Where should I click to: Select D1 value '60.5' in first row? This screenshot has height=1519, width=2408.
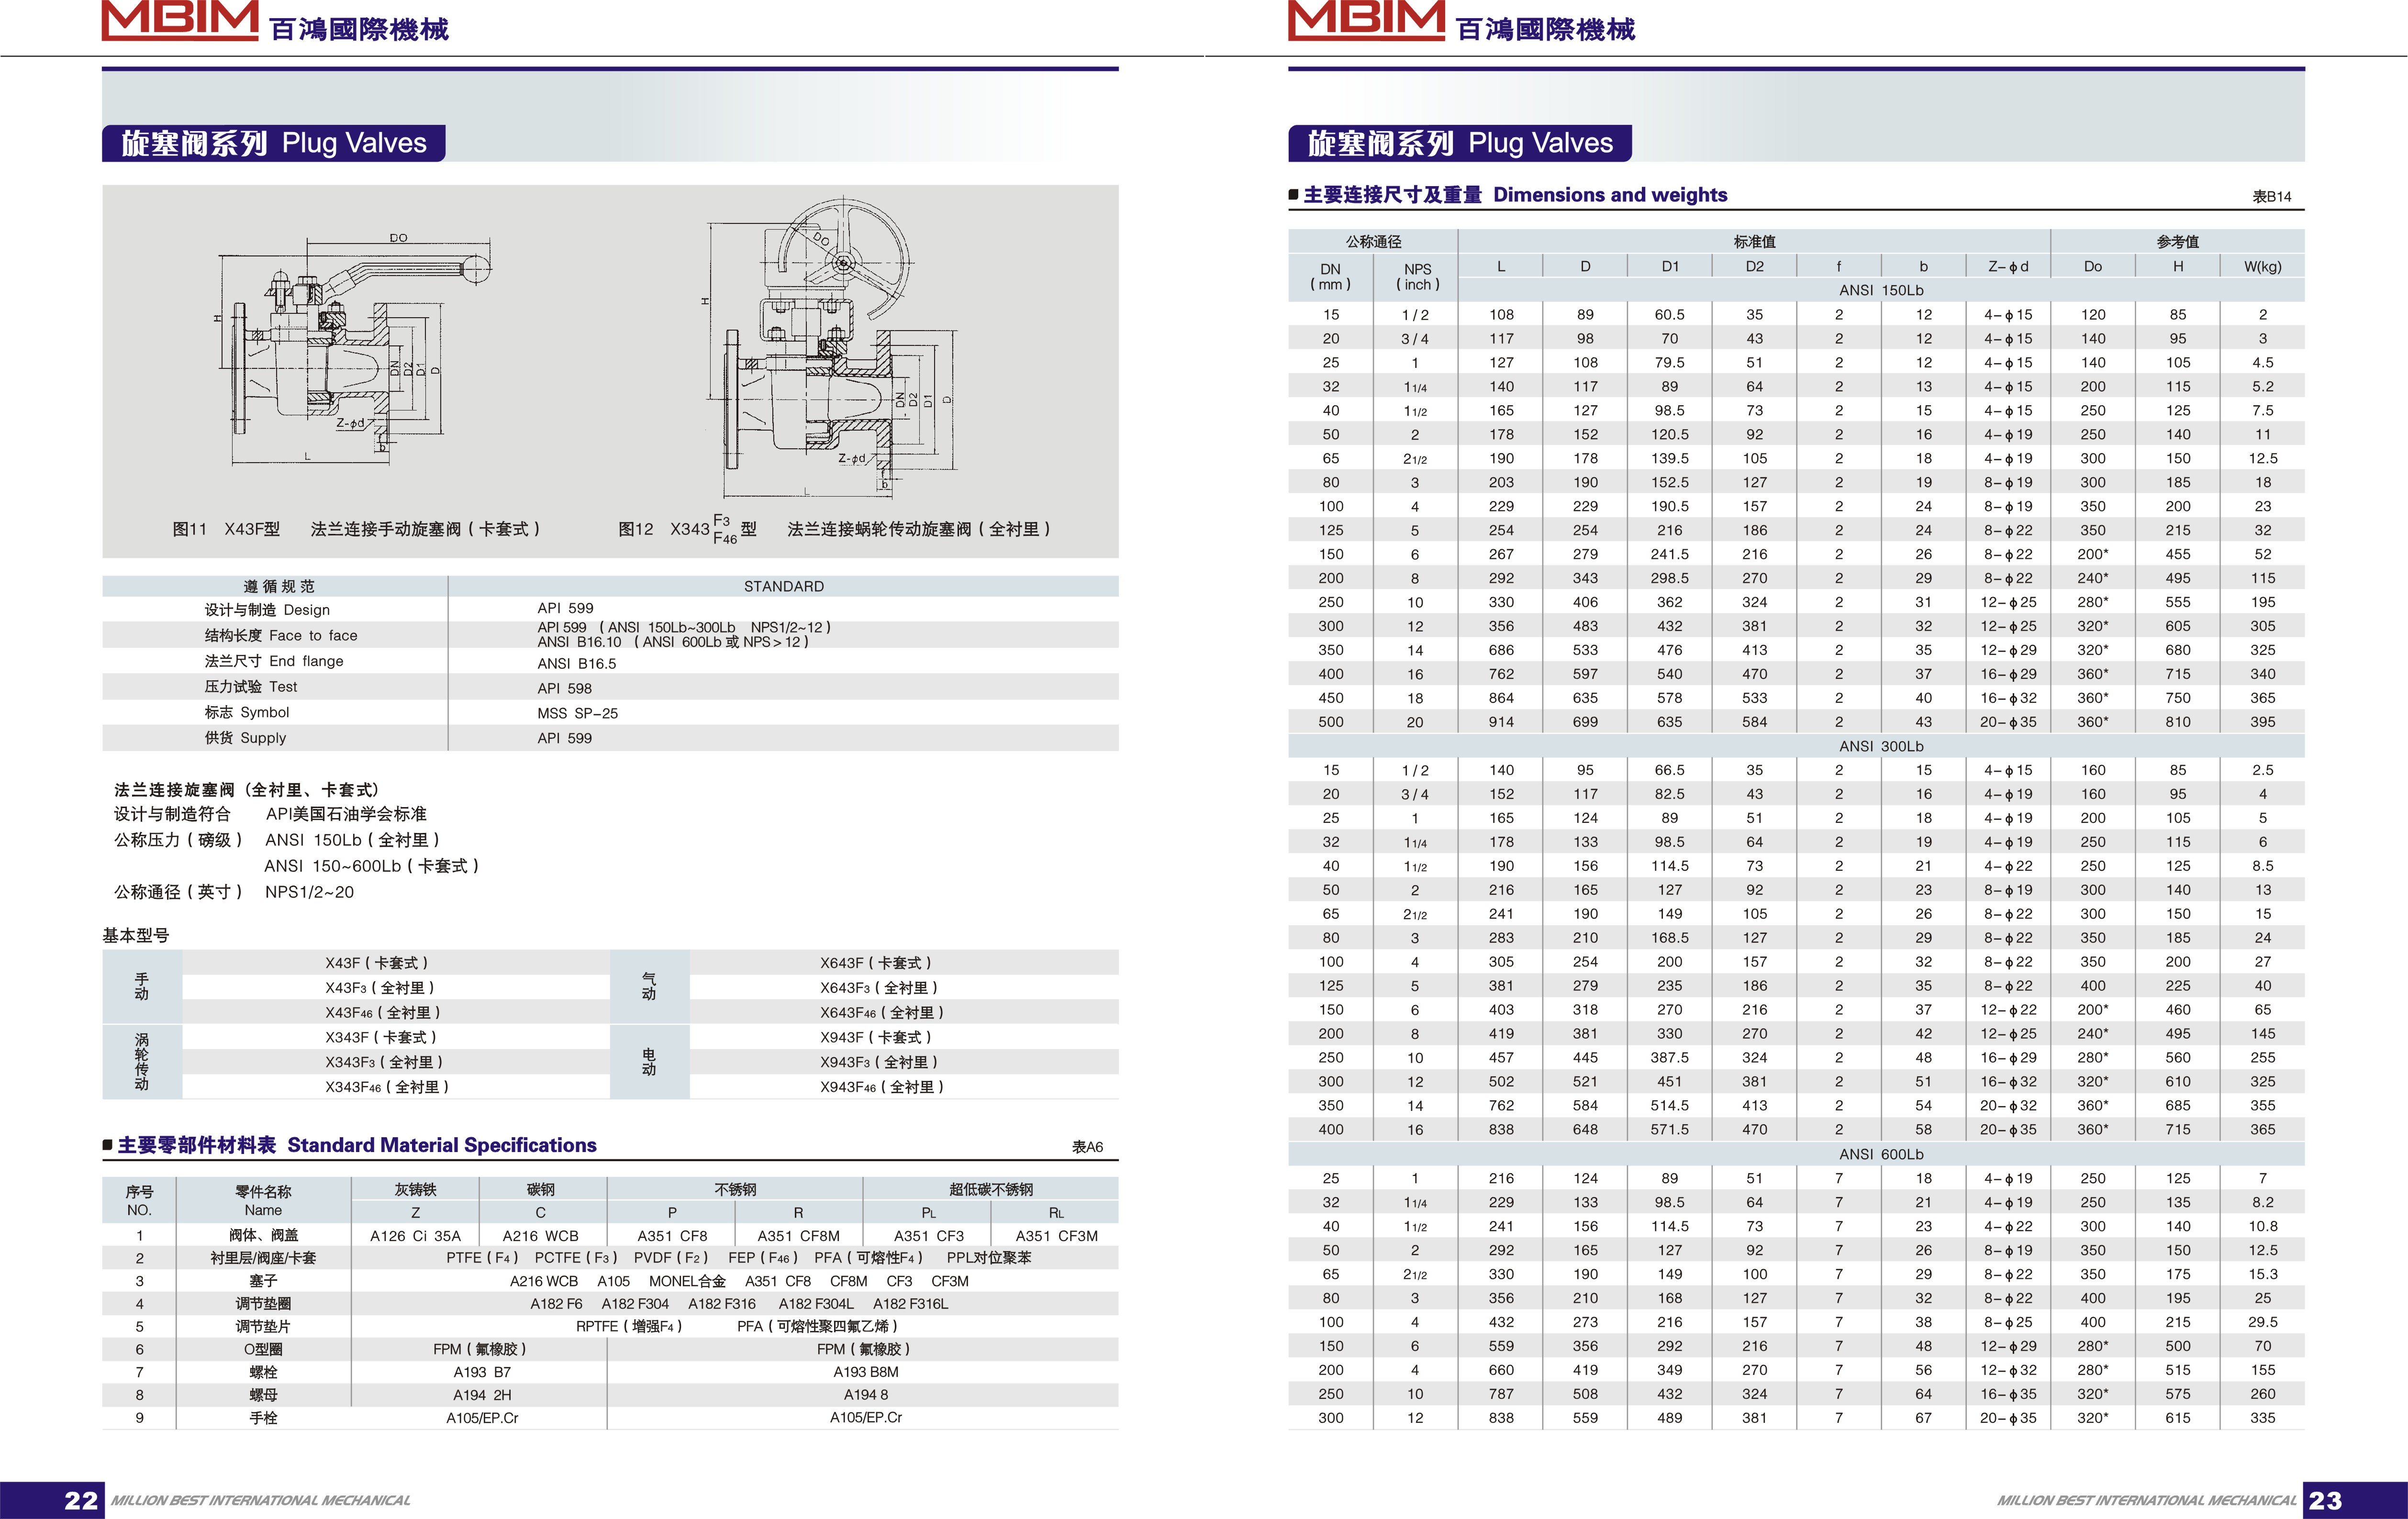coord(1669,315)
